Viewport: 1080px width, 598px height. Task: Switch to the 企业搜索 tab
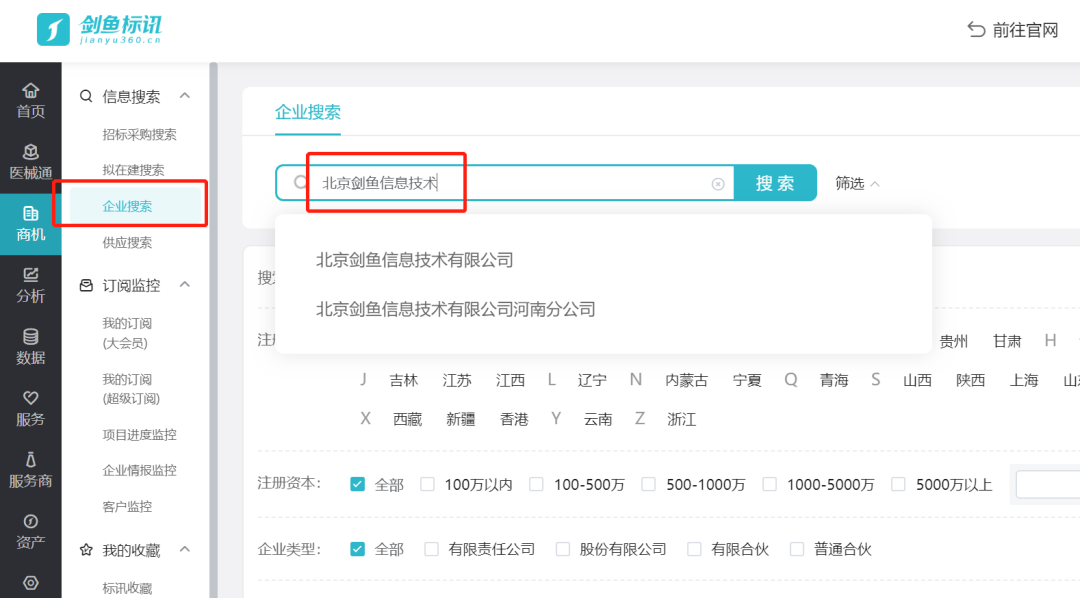pos(308,112)
